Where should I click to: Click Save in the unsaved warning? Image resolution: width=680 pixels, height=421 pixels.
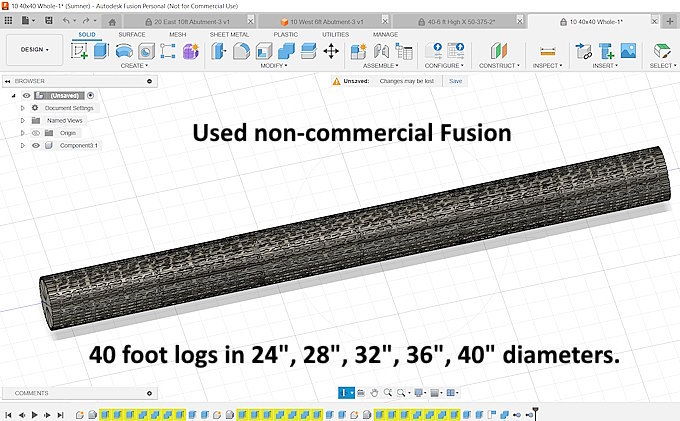click(455, 81)
